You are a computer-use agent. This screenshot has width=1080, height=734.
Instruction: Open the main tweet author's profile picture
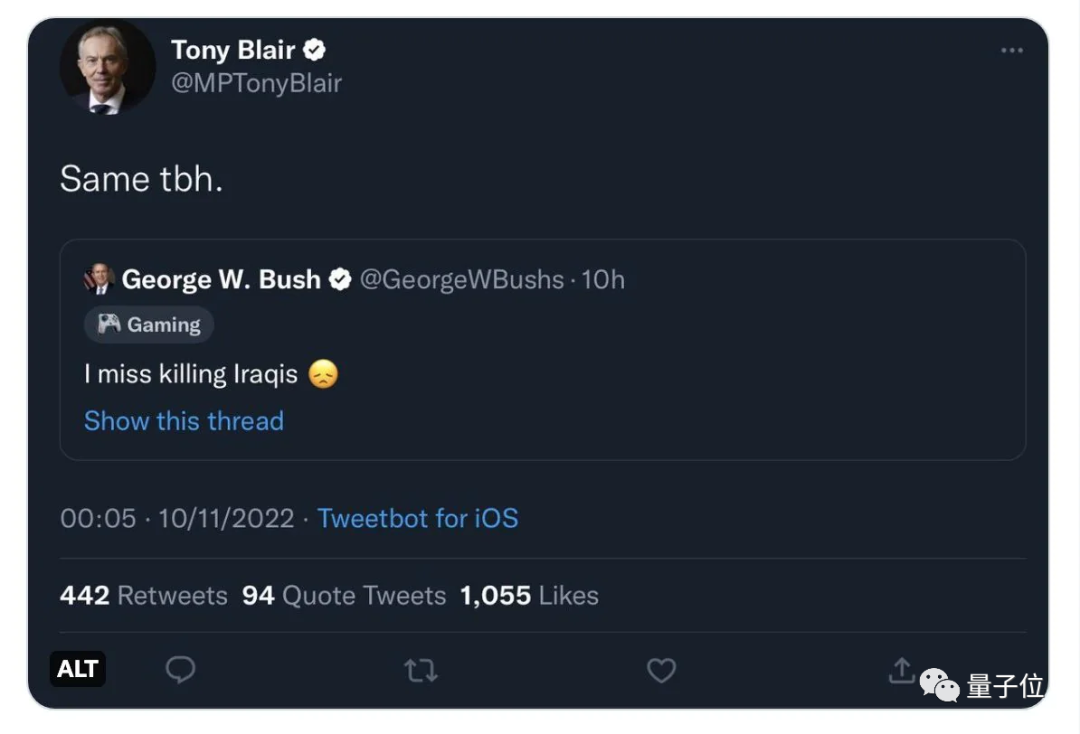point(107,68)
